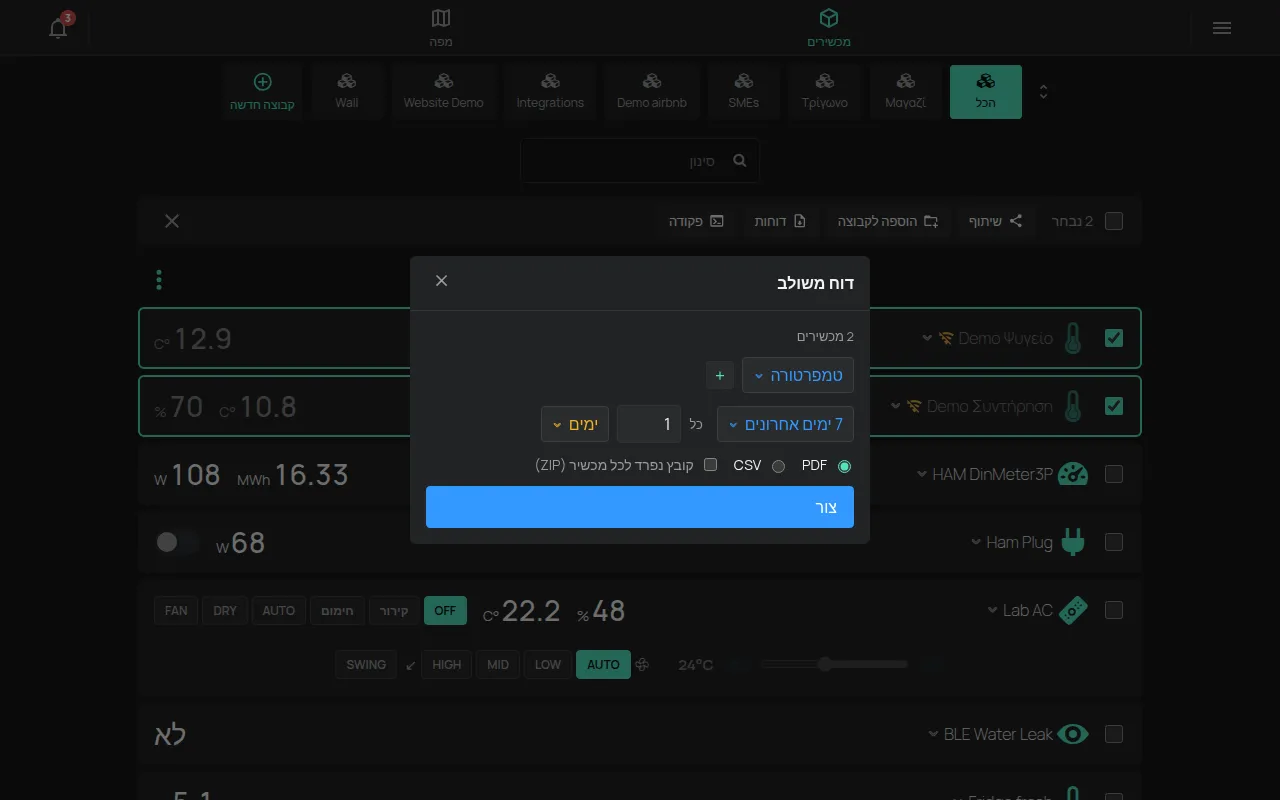Image resolution: width=1280 pixels, height=800 pixels.
Task: Click the Lab AC temperature slider
Action: pyautogui.click(x=833, y=664)
